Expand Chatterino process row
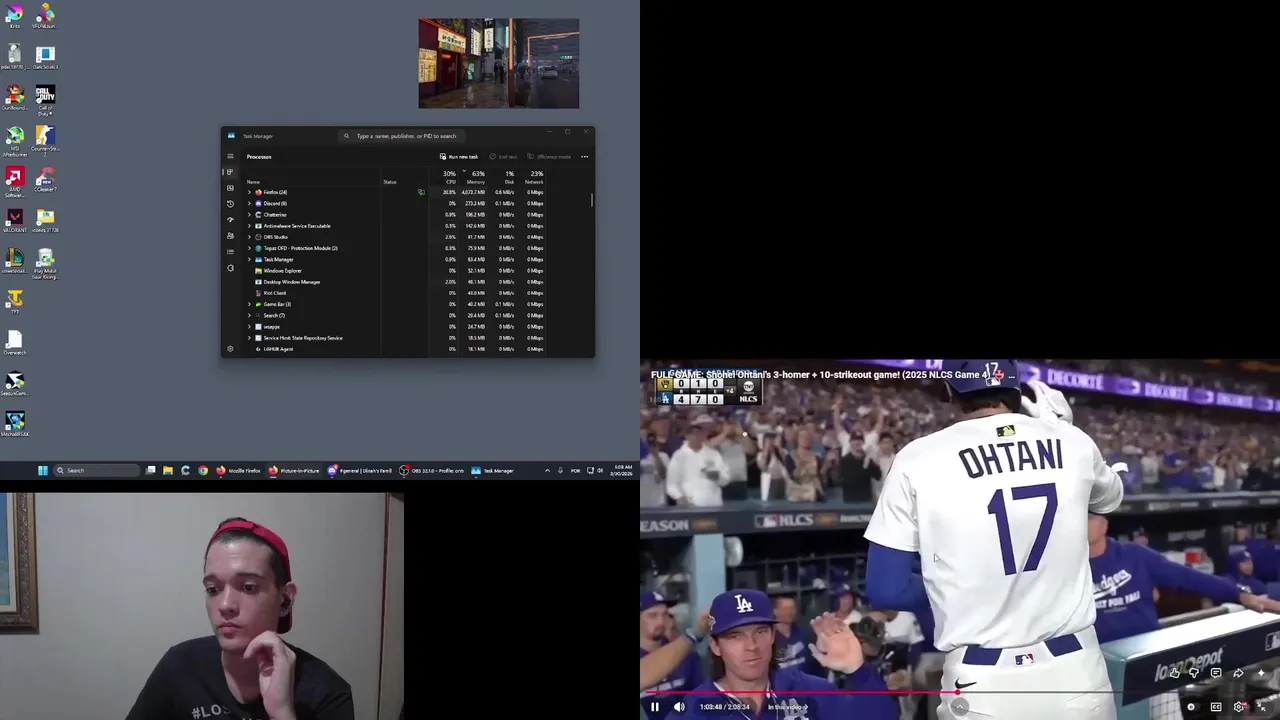The width and height of the screenshot is (1280, 720). coord(249,215)
